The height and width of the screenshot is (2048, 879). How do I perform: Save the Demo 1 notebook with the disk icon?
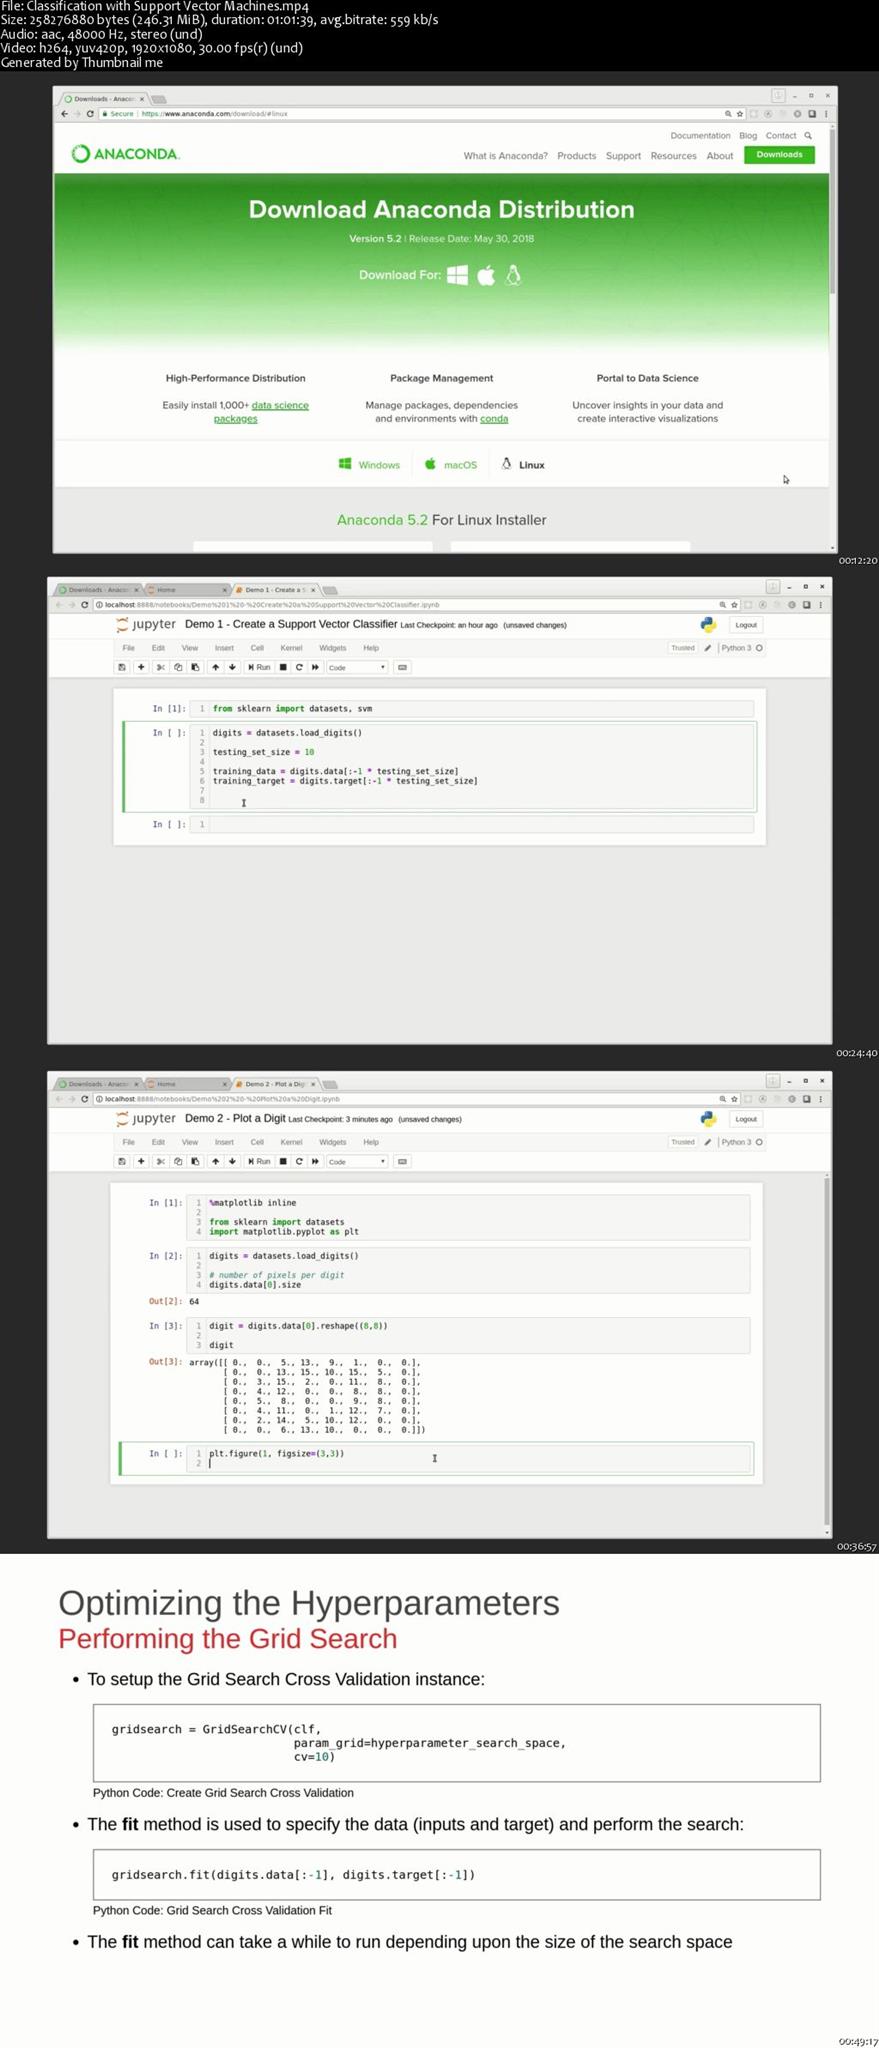(x=122, y=667)
